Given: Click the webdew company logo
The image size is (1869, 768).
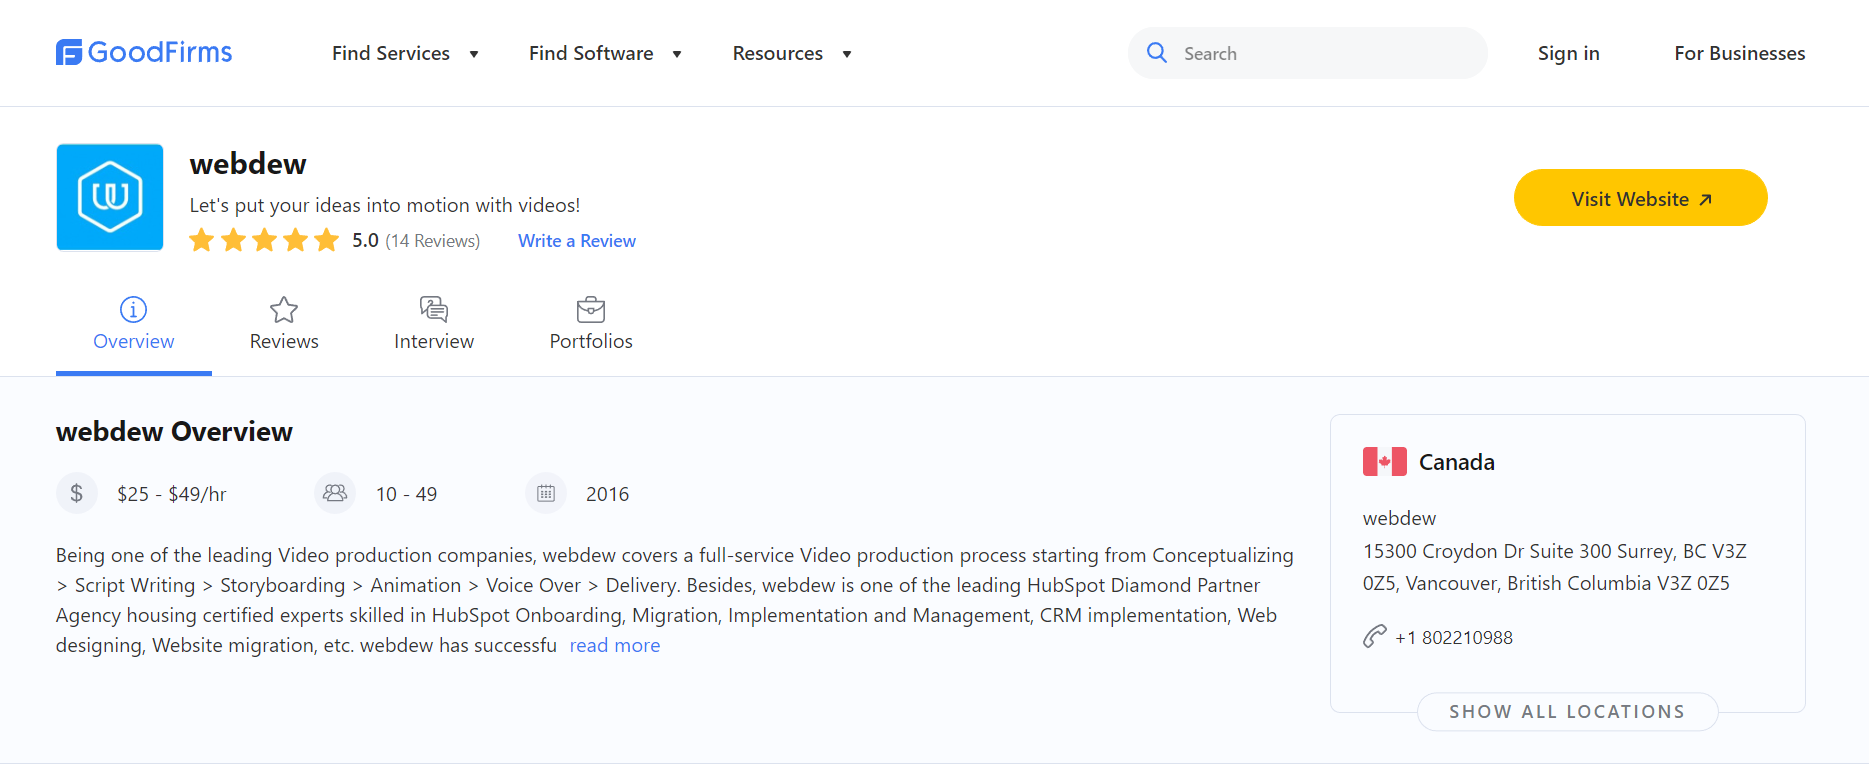Looking at the screenshot, I should tap(110, 197).
